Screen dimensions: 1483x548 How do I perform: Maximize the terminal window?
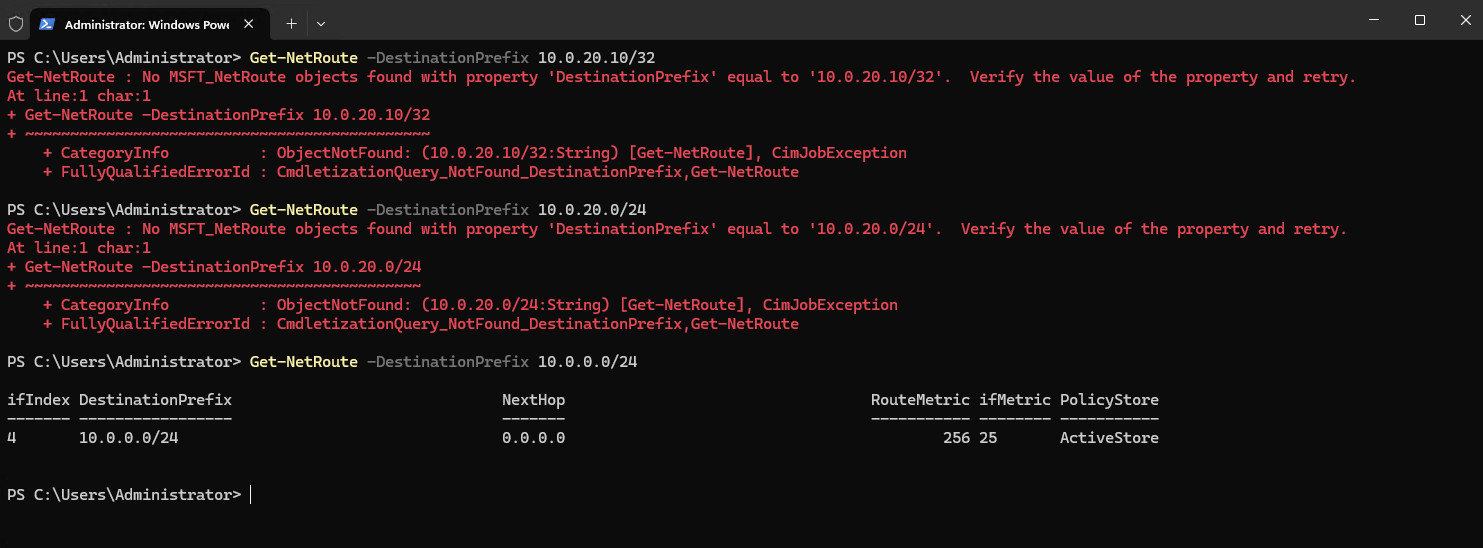pos(1419,20)
